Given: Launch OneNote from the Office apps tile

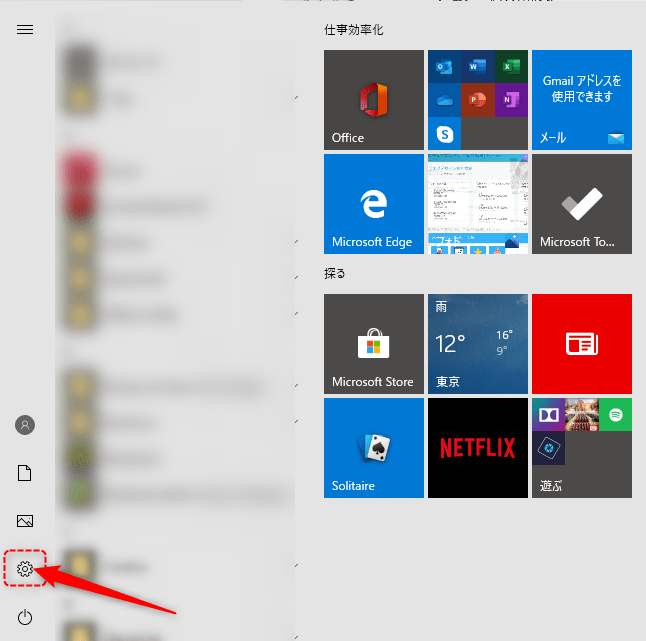Looking at the screenshot, I should point(511,100).
